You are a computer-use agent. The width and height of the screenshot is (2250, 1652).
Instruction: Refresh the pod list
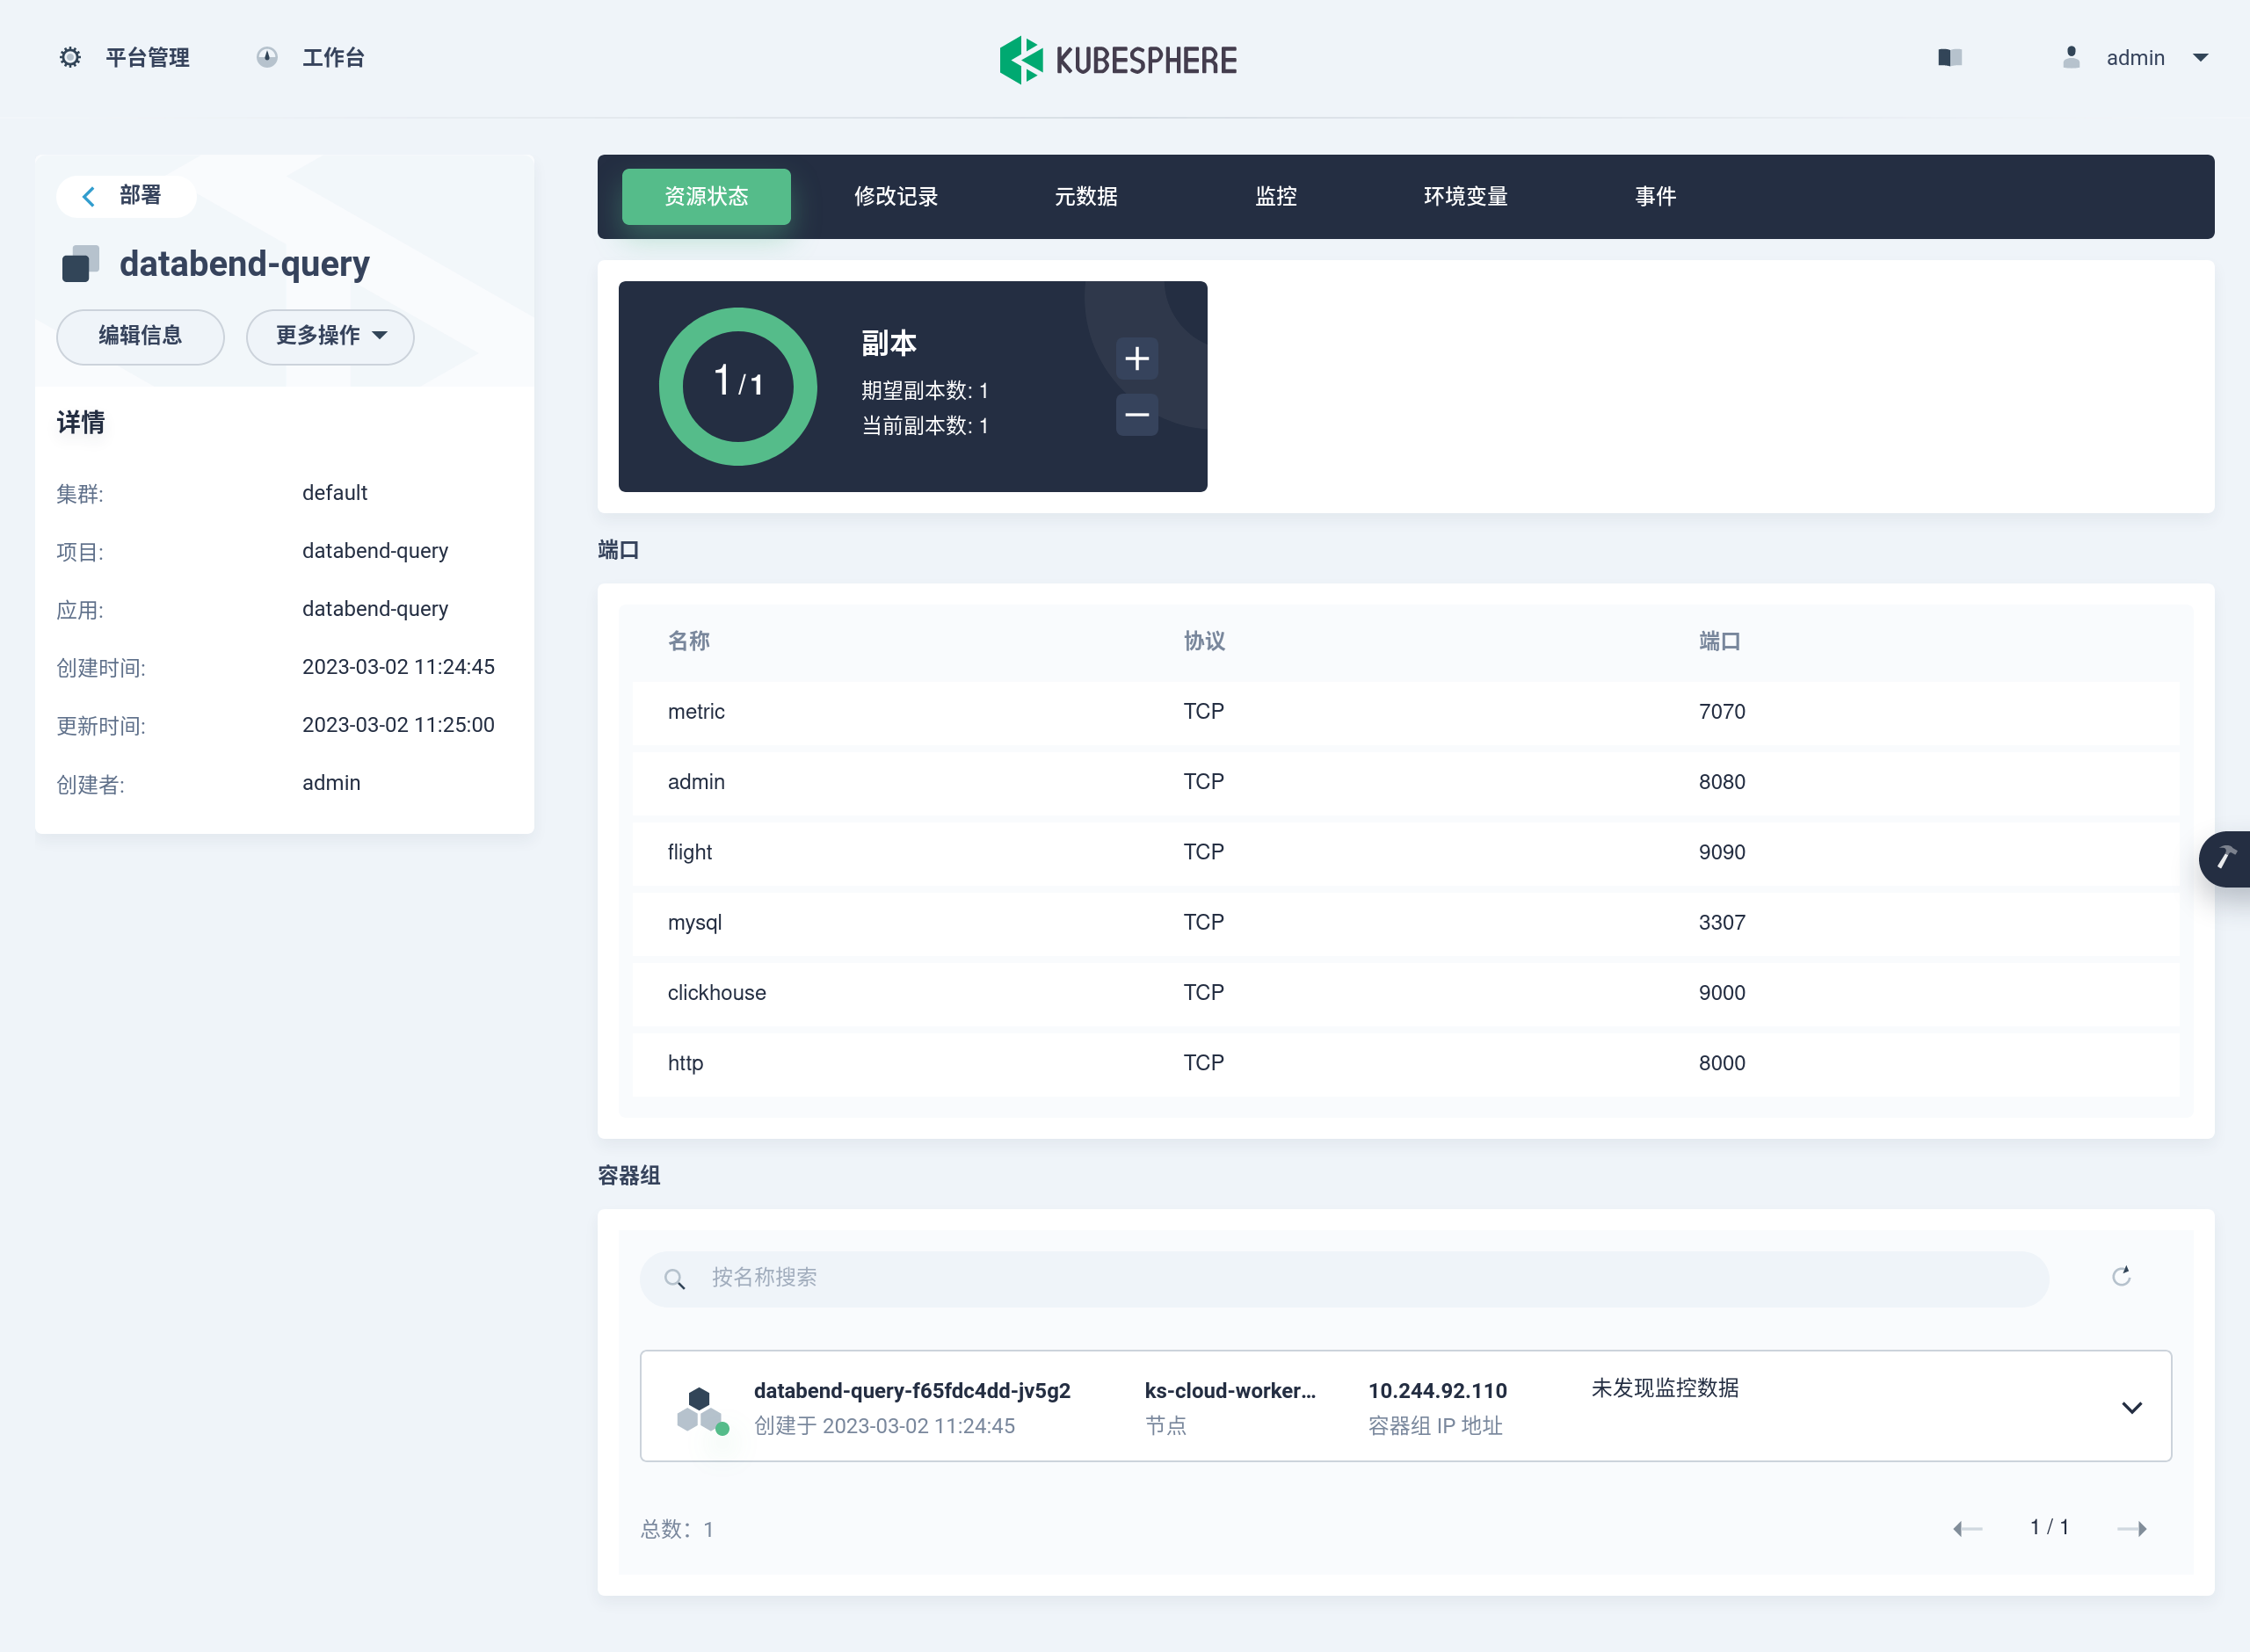(2120, 1276)
